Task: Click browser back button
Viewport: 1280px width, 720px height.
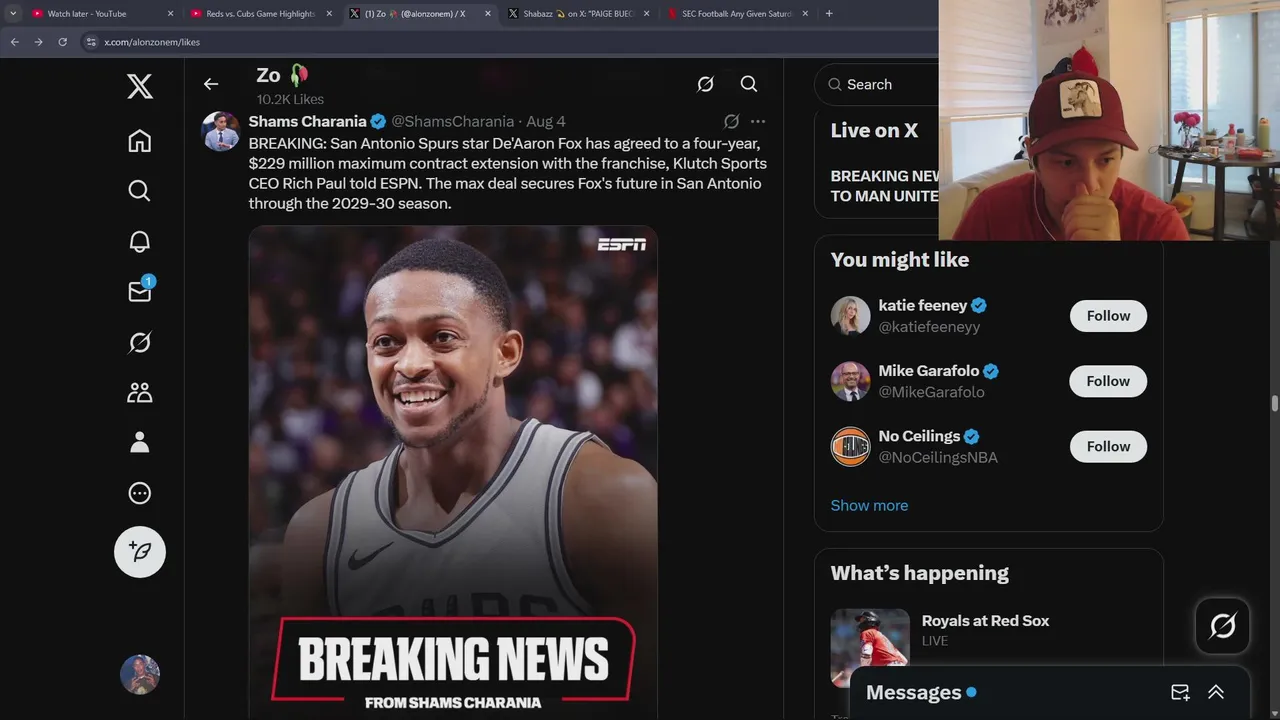Action: pos(15,42)
